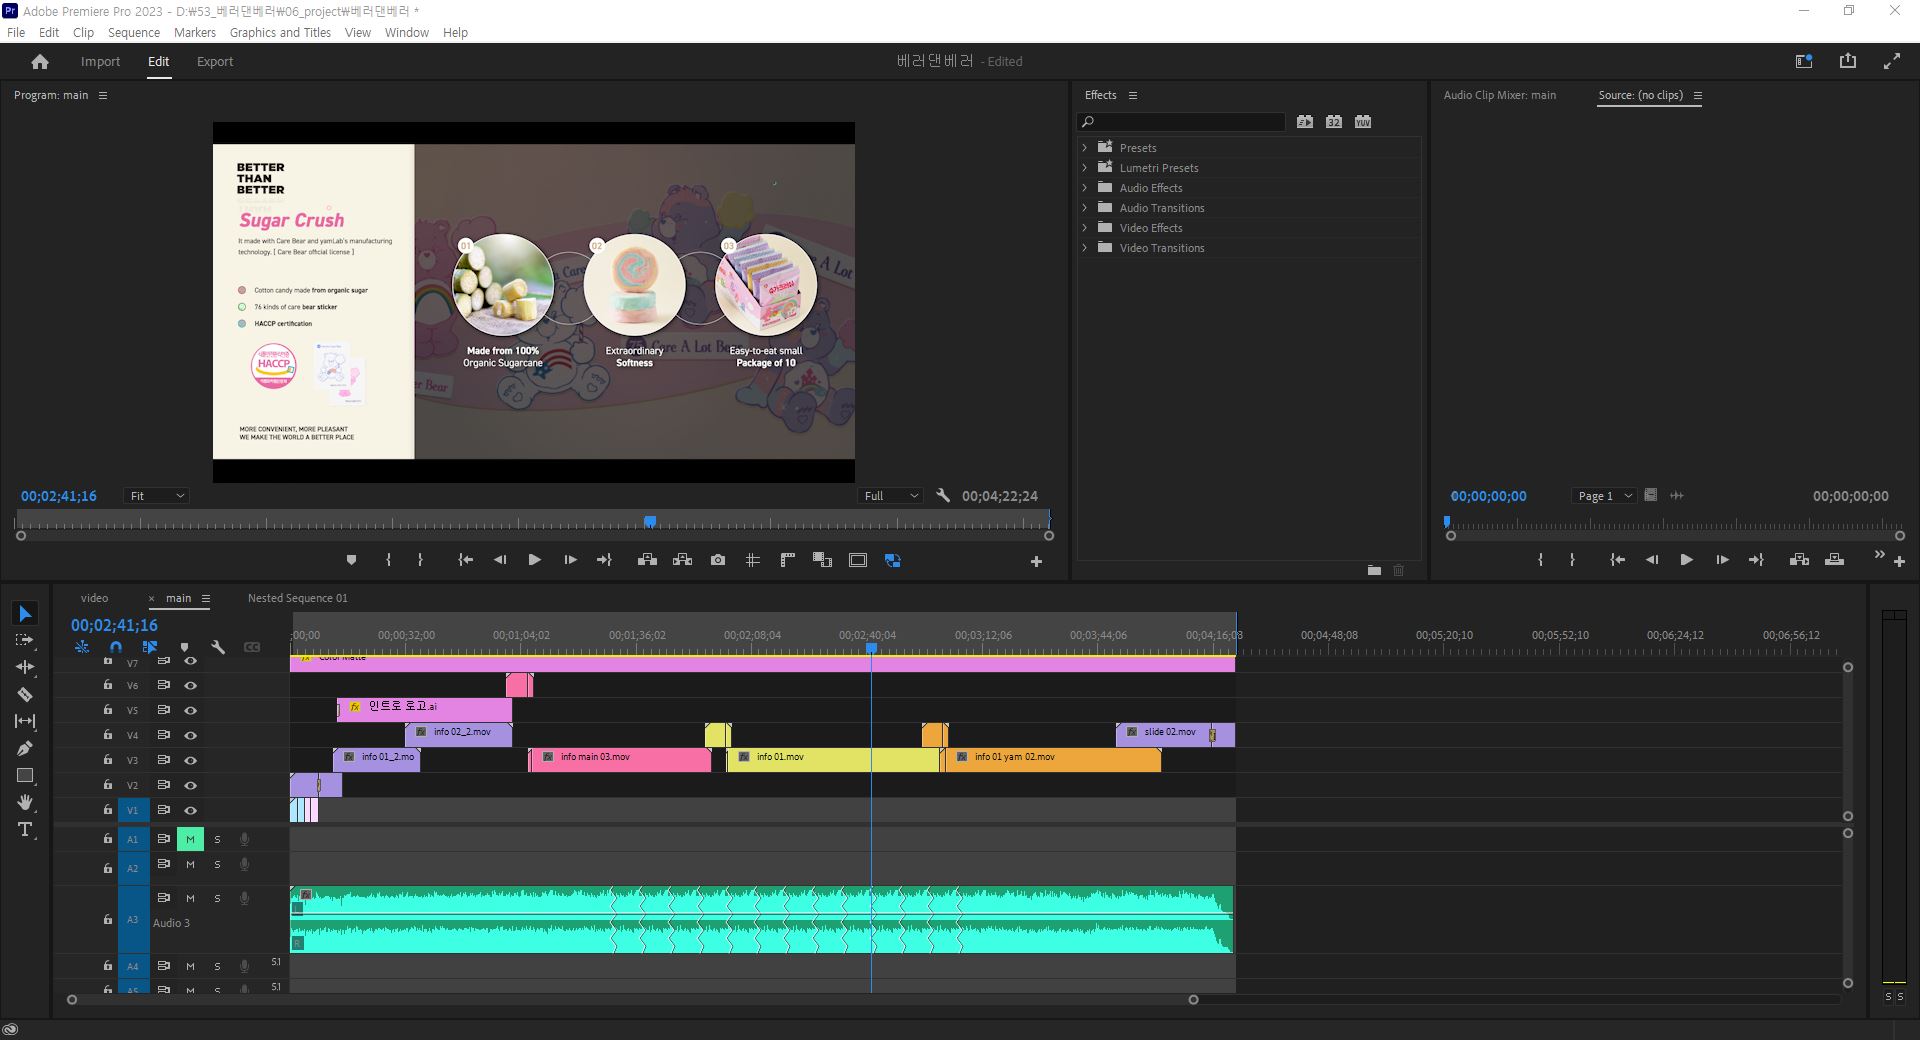This screenshot has width=1920, height=1040.
Task: Click YUV Effects filter icon
Action: [x=1363, y=121]
